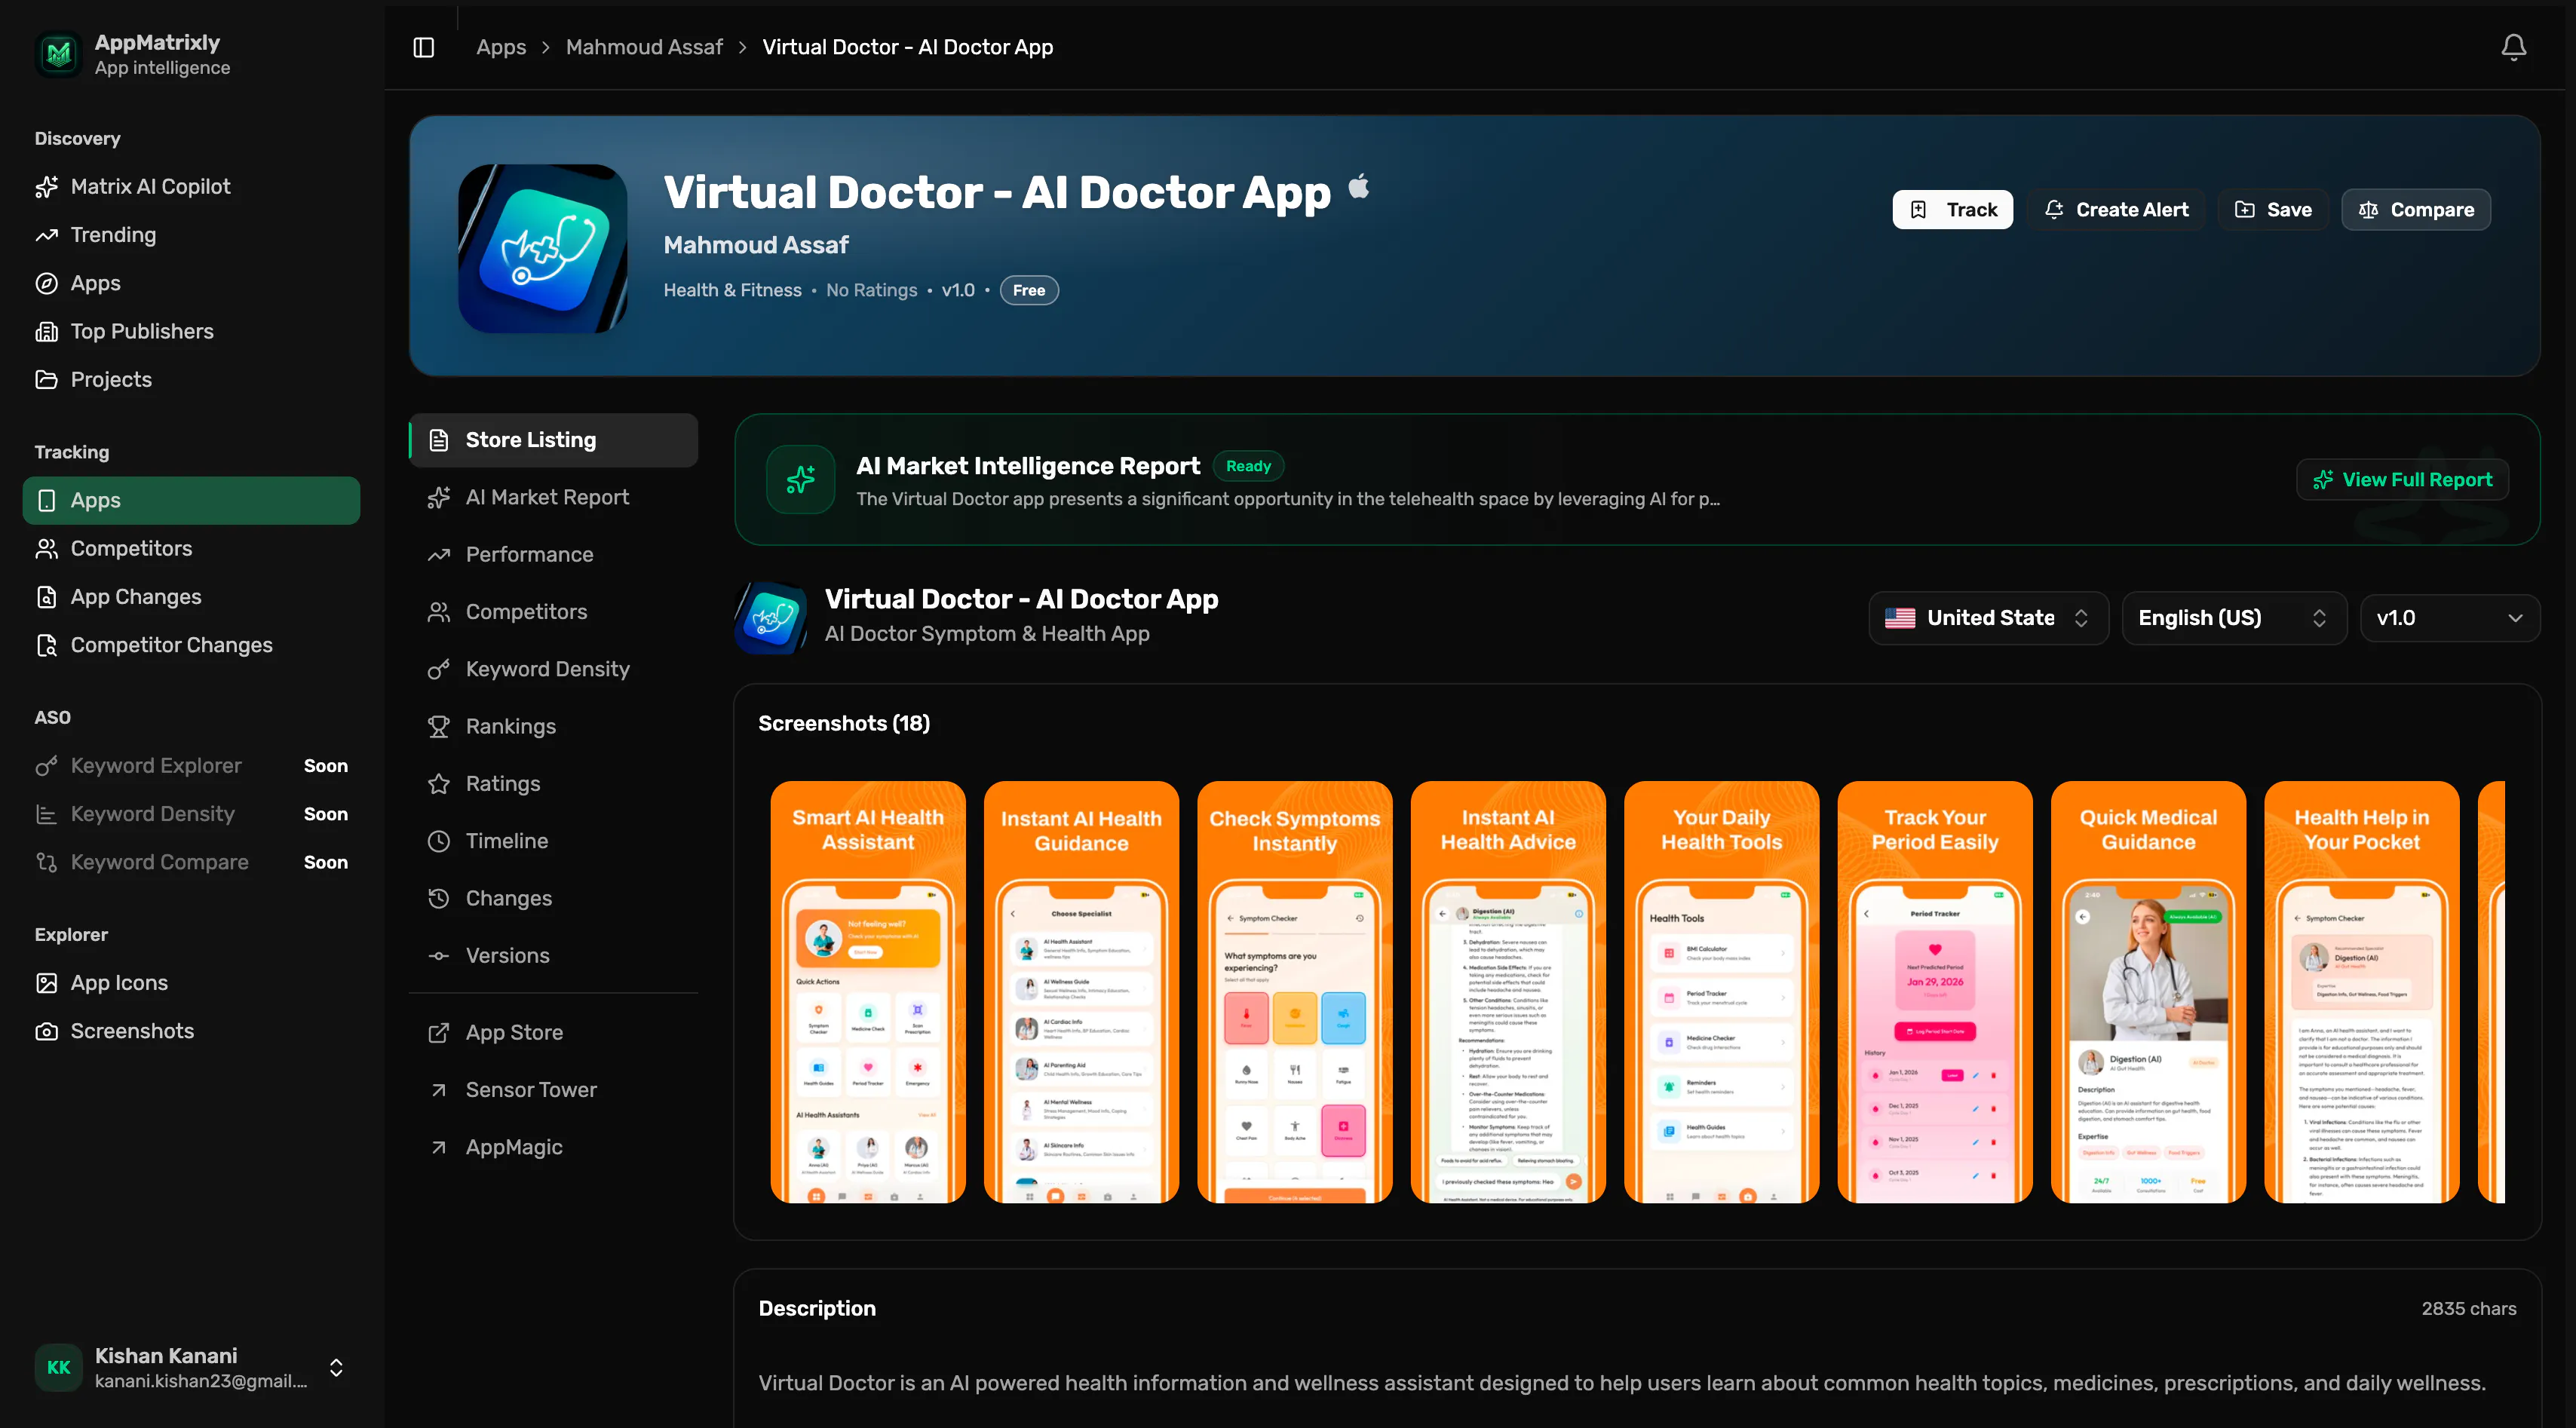
Task: Open Competitor Changes
Action: pos(191,645)
